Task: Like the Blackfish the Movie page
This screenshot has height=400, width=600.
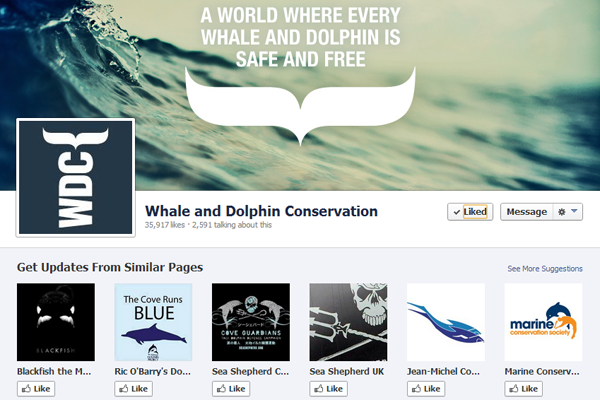Action: [x=36, y=389]
